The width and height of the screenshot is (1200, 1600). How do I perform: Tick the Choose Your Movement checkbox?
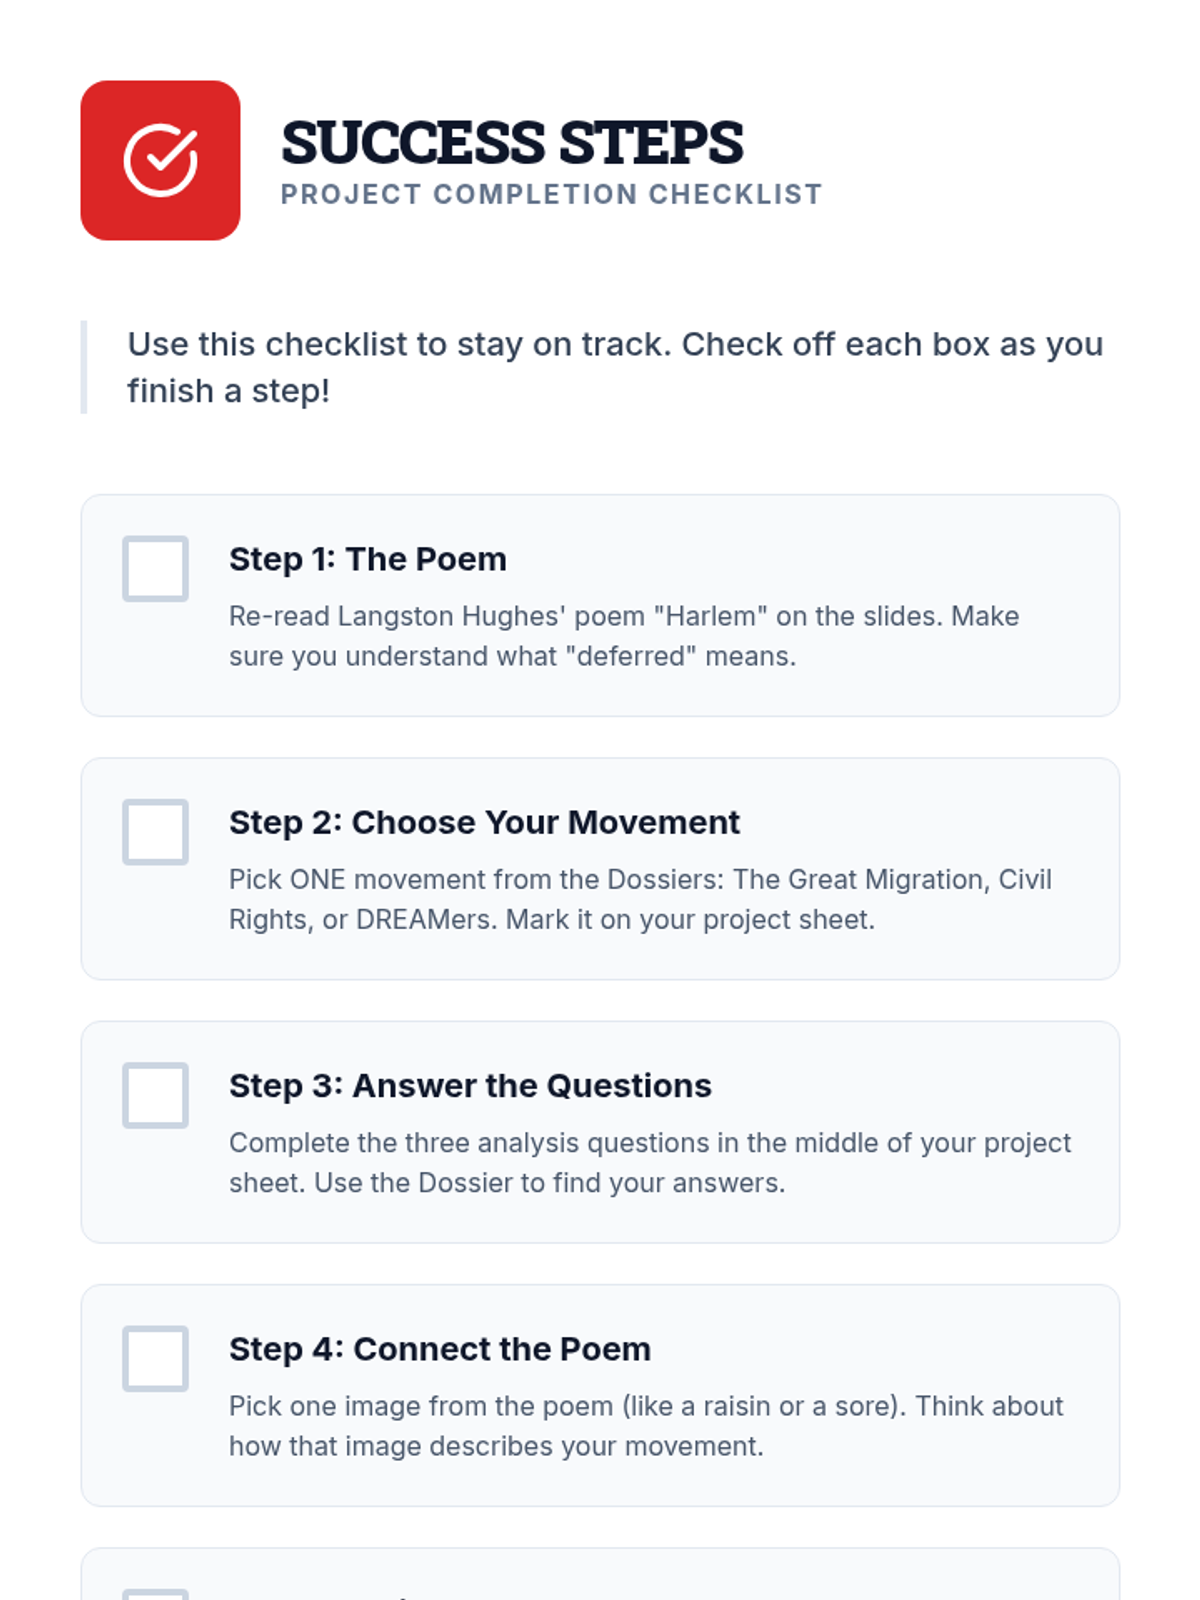[x=155, y=831]
